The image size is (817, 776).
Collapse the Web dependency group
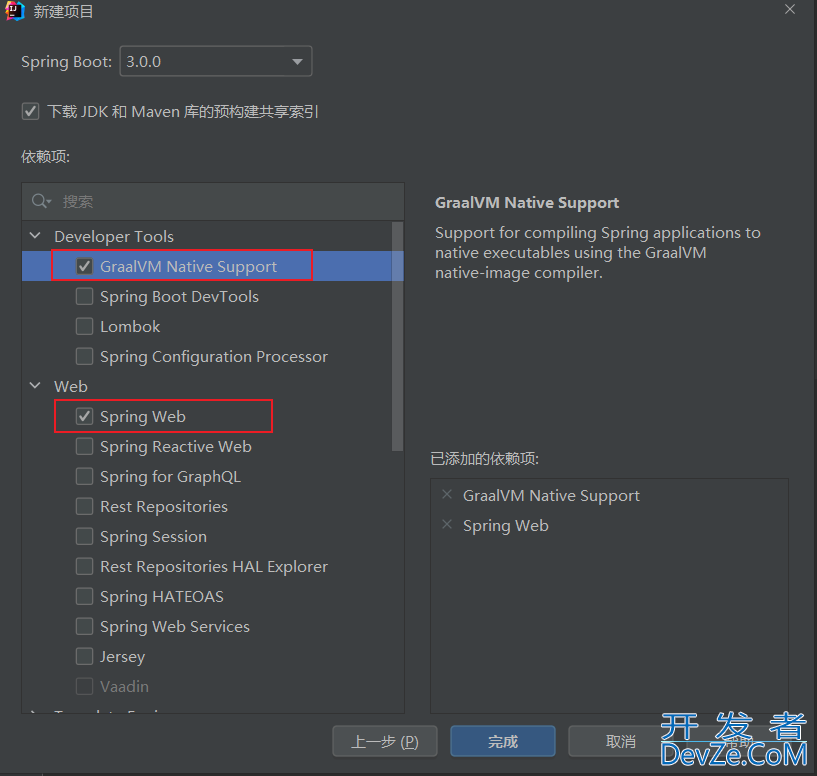(35, 386)
